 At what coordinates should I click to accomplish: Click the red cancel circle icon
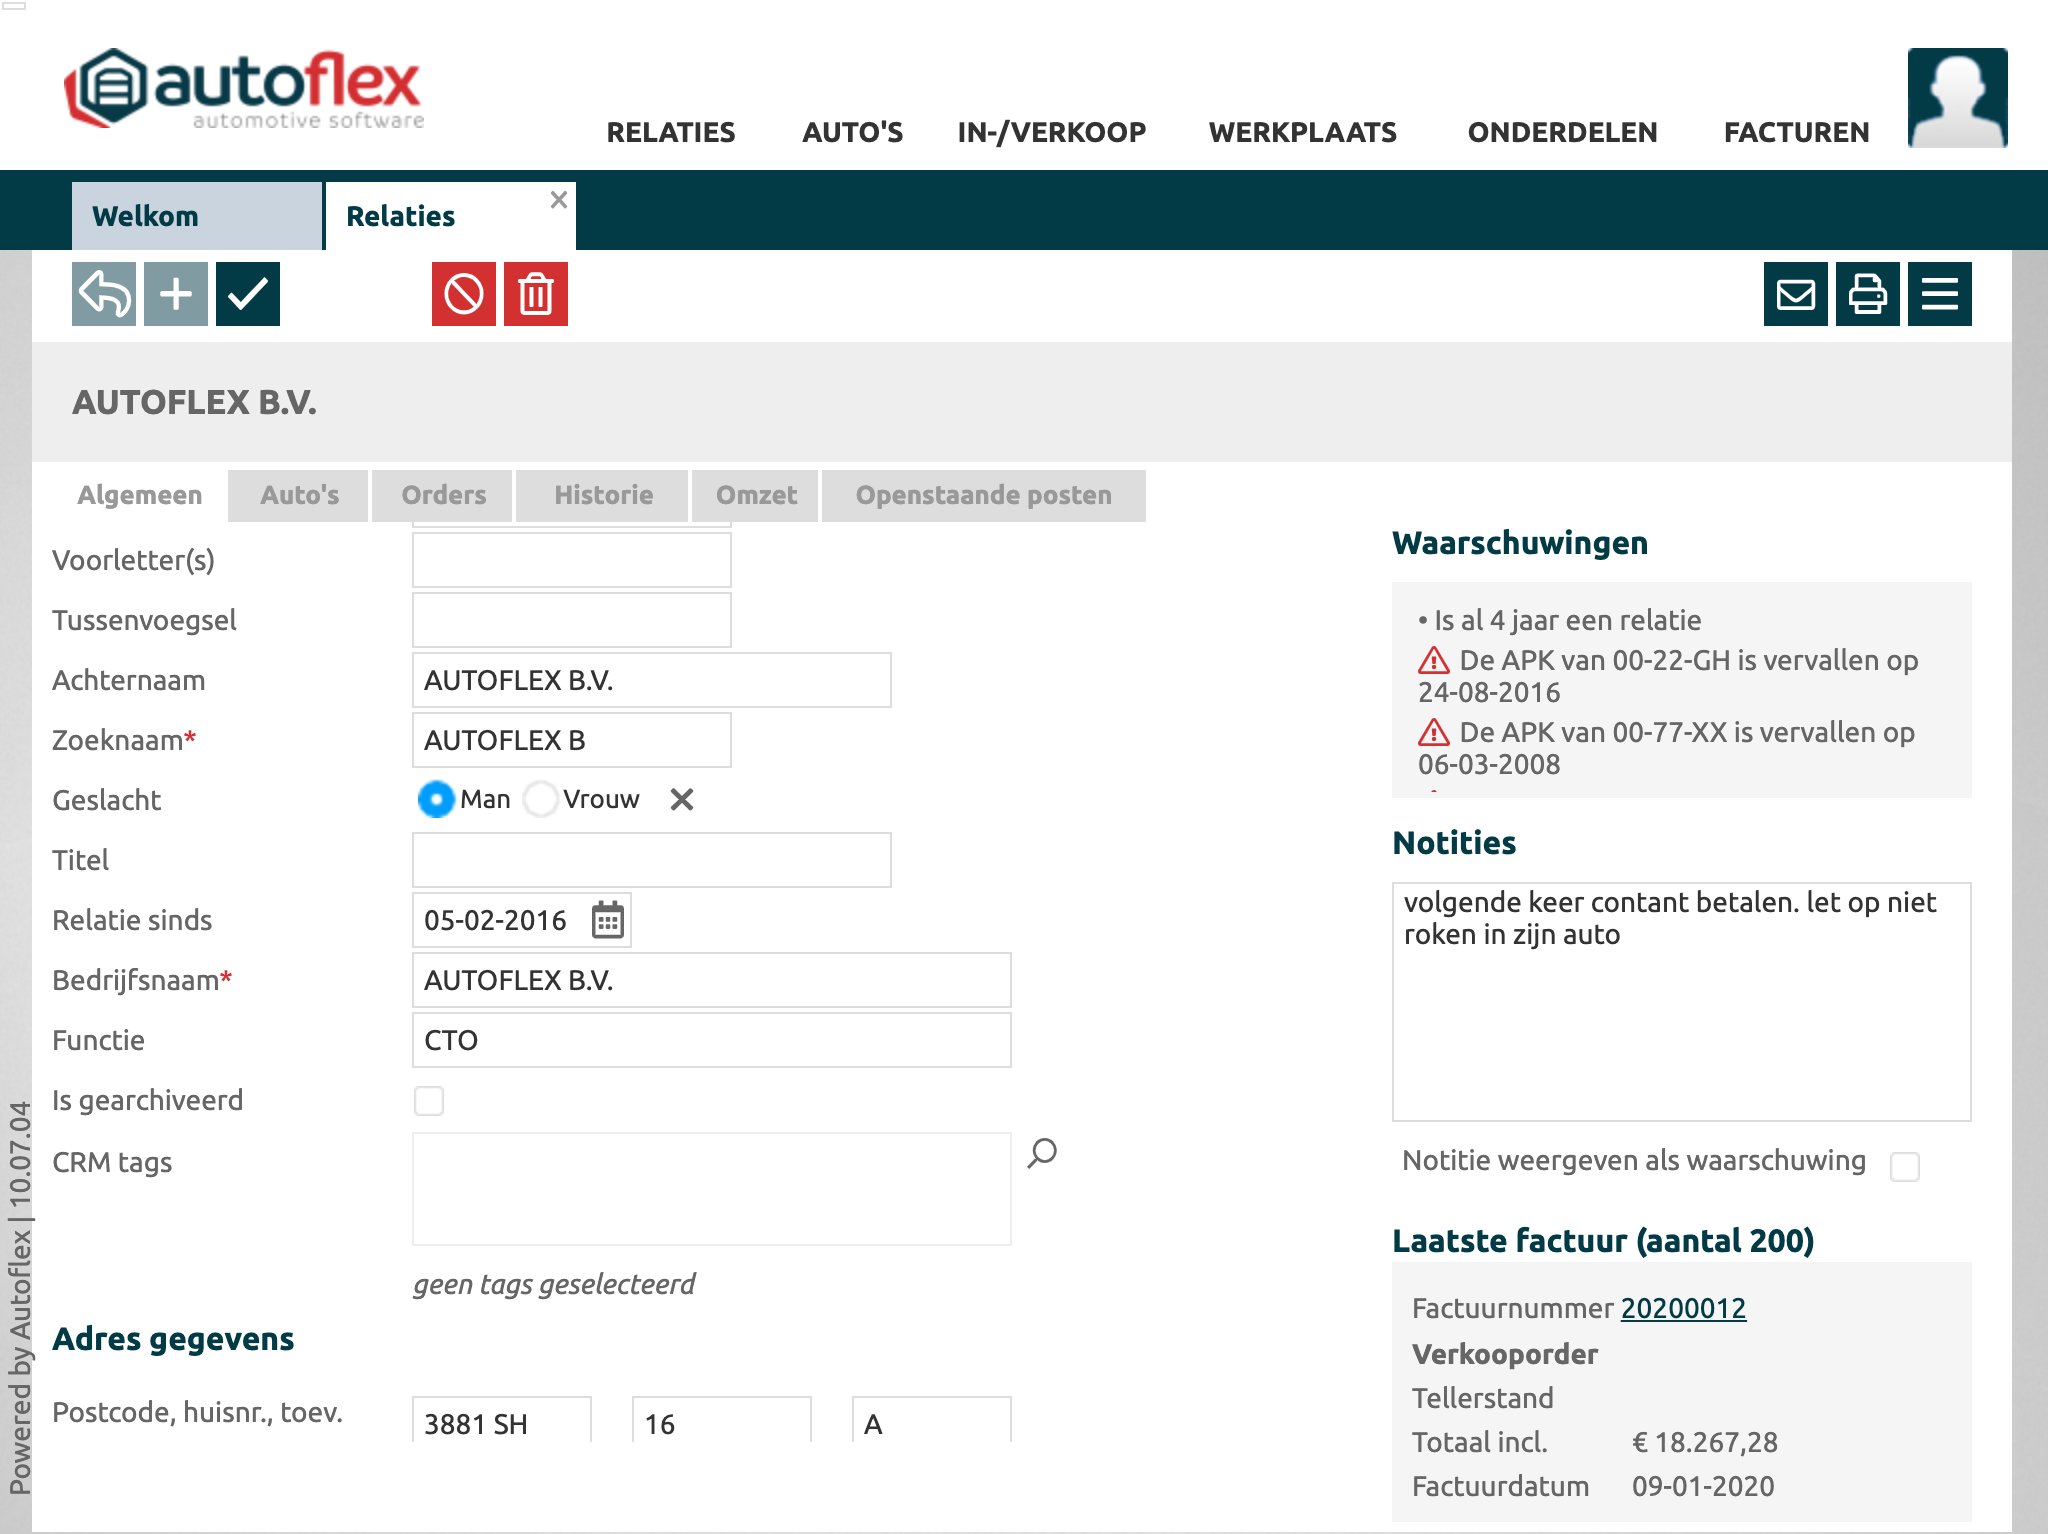(x=464, y=294)
